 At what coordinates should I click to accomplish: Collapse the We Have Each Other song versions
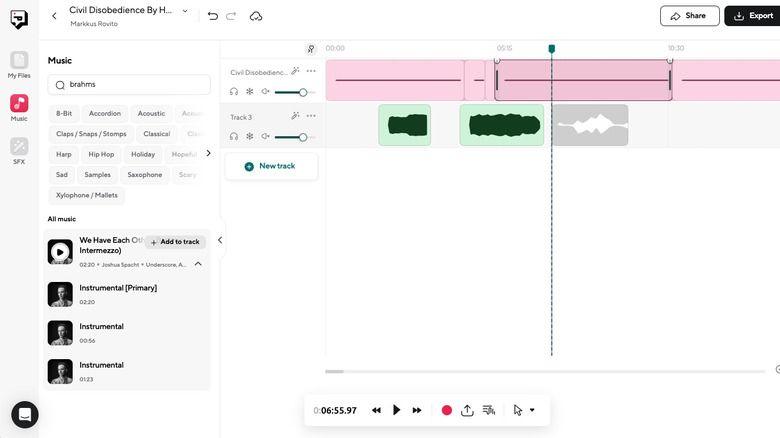click(198, 264)
